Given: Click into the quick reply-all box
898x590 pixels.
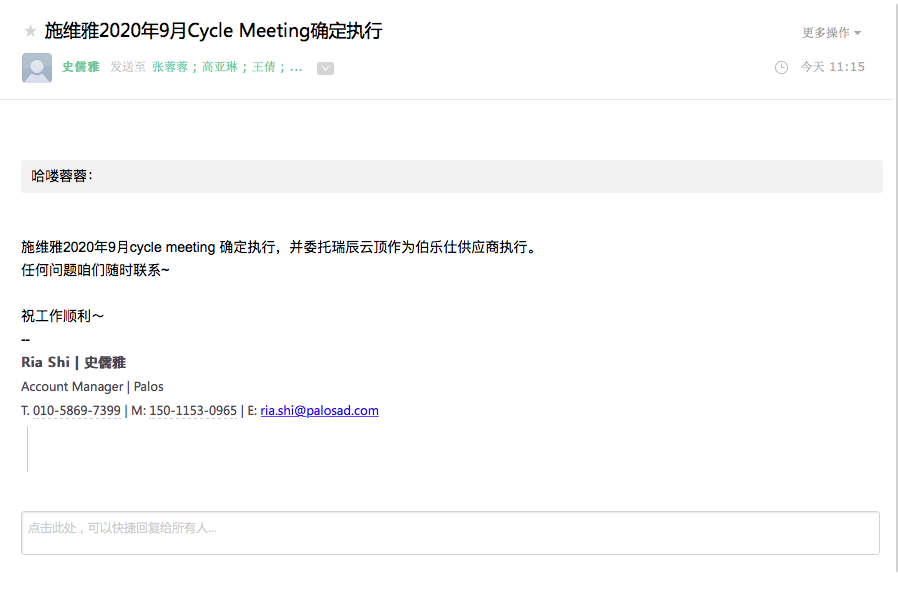Looking at the screenshot, I should pos(450,532).
